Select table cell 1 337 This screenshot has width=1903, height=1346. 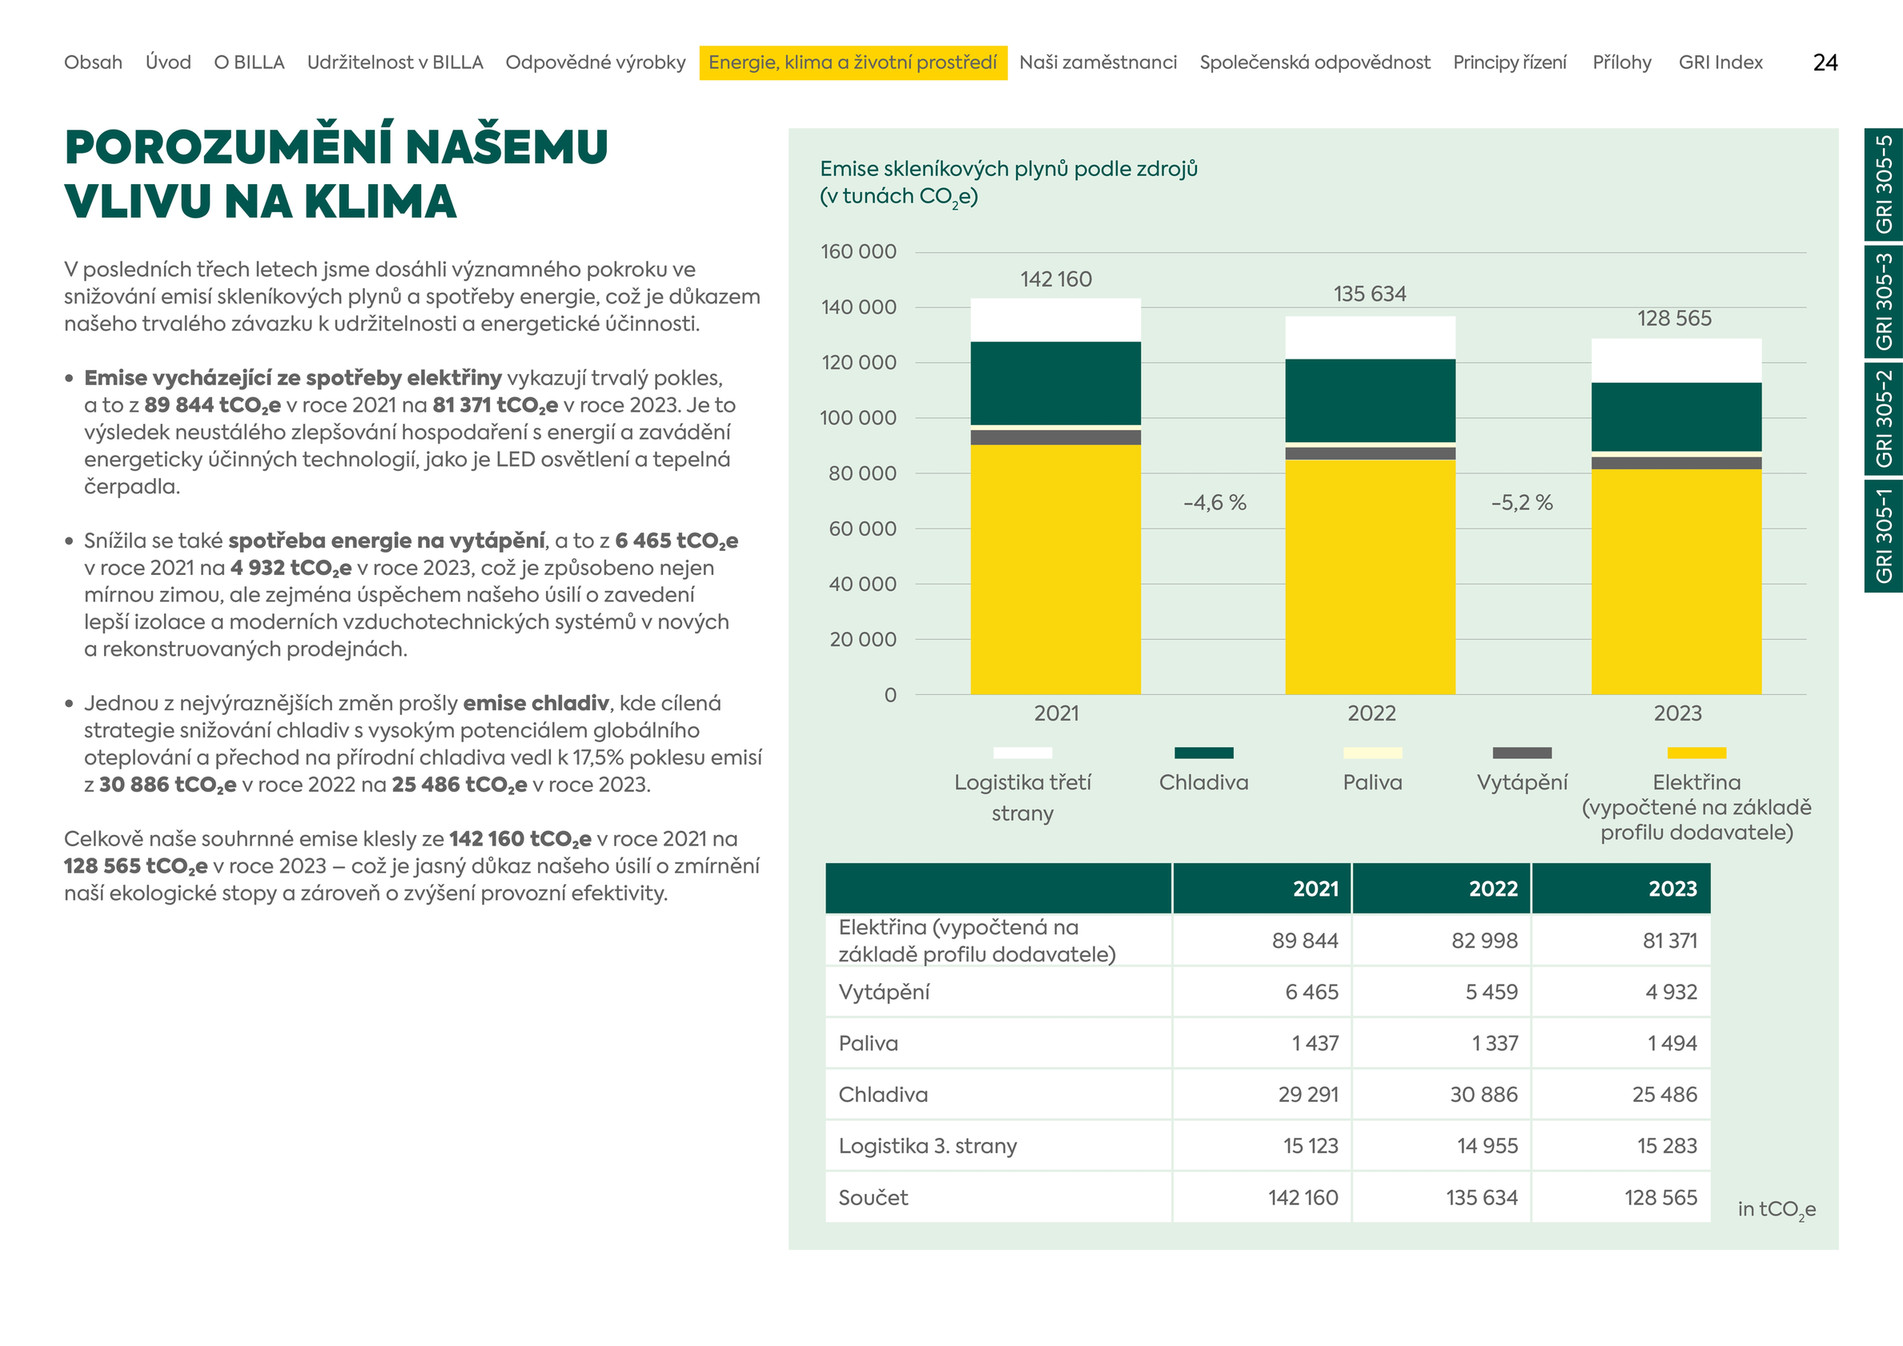1495,1044
